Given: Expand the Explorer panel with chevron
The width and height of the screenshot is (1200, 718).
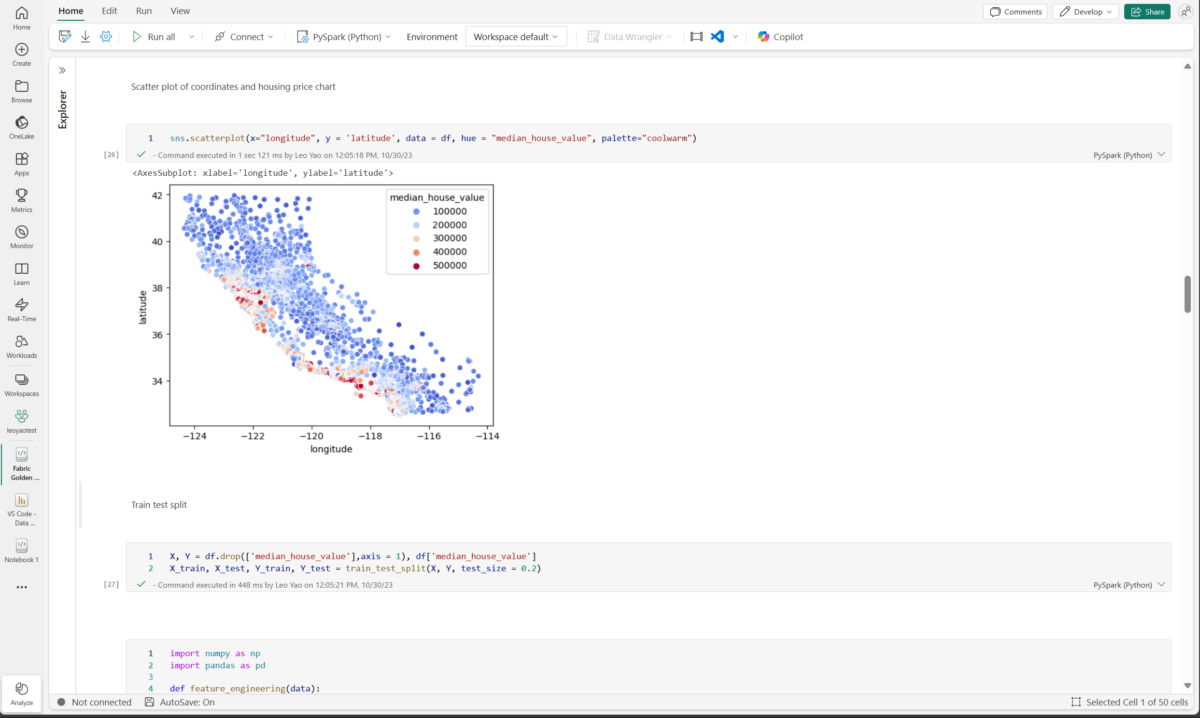Looking at the screenshot, I should (x=62, y=70).
